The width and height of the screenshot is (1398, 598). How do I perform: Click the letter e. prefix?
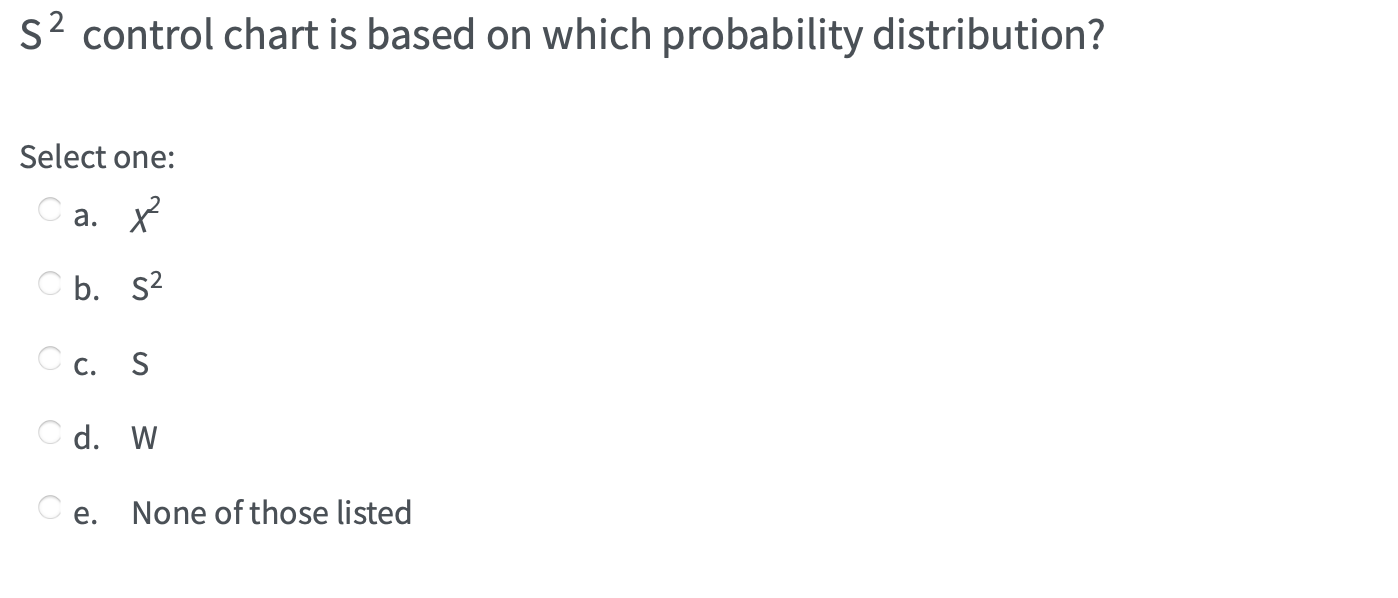point(86,512)
